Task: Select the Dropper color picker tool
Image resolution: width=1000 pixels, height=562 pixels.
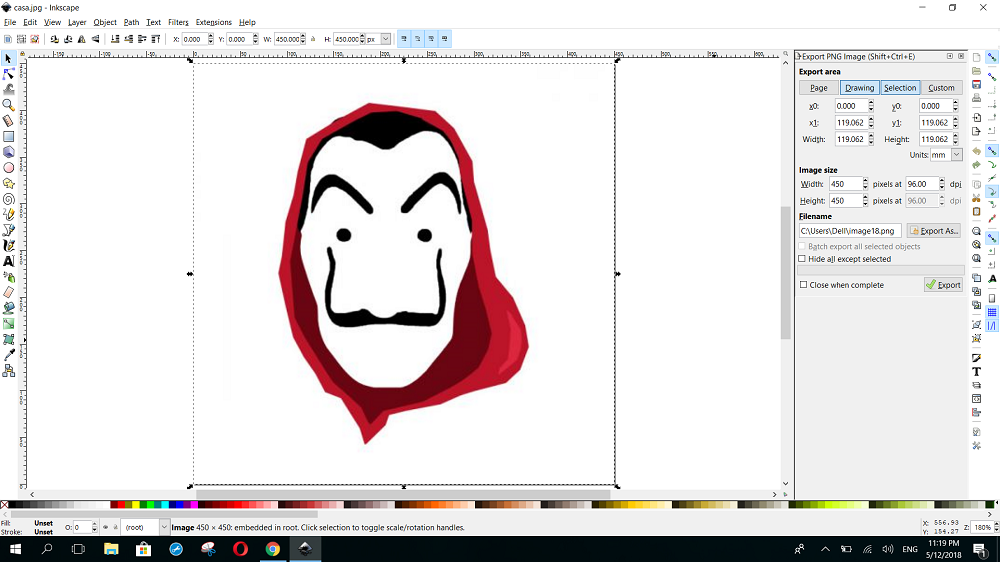Action: [x=8, y=355]
